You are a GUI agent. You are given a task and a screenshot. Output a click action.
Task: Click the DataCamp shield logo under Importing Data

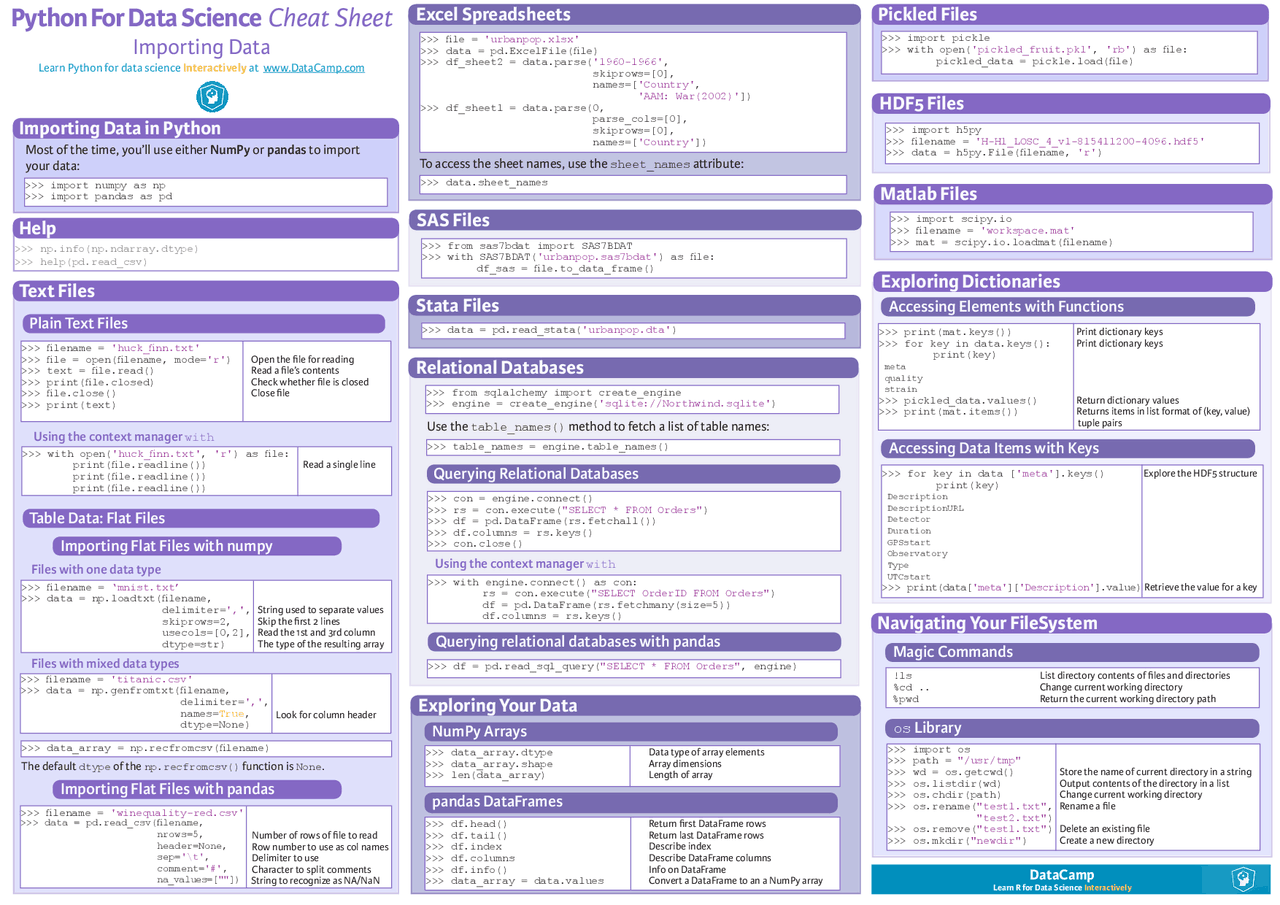[x=212, y=97]
